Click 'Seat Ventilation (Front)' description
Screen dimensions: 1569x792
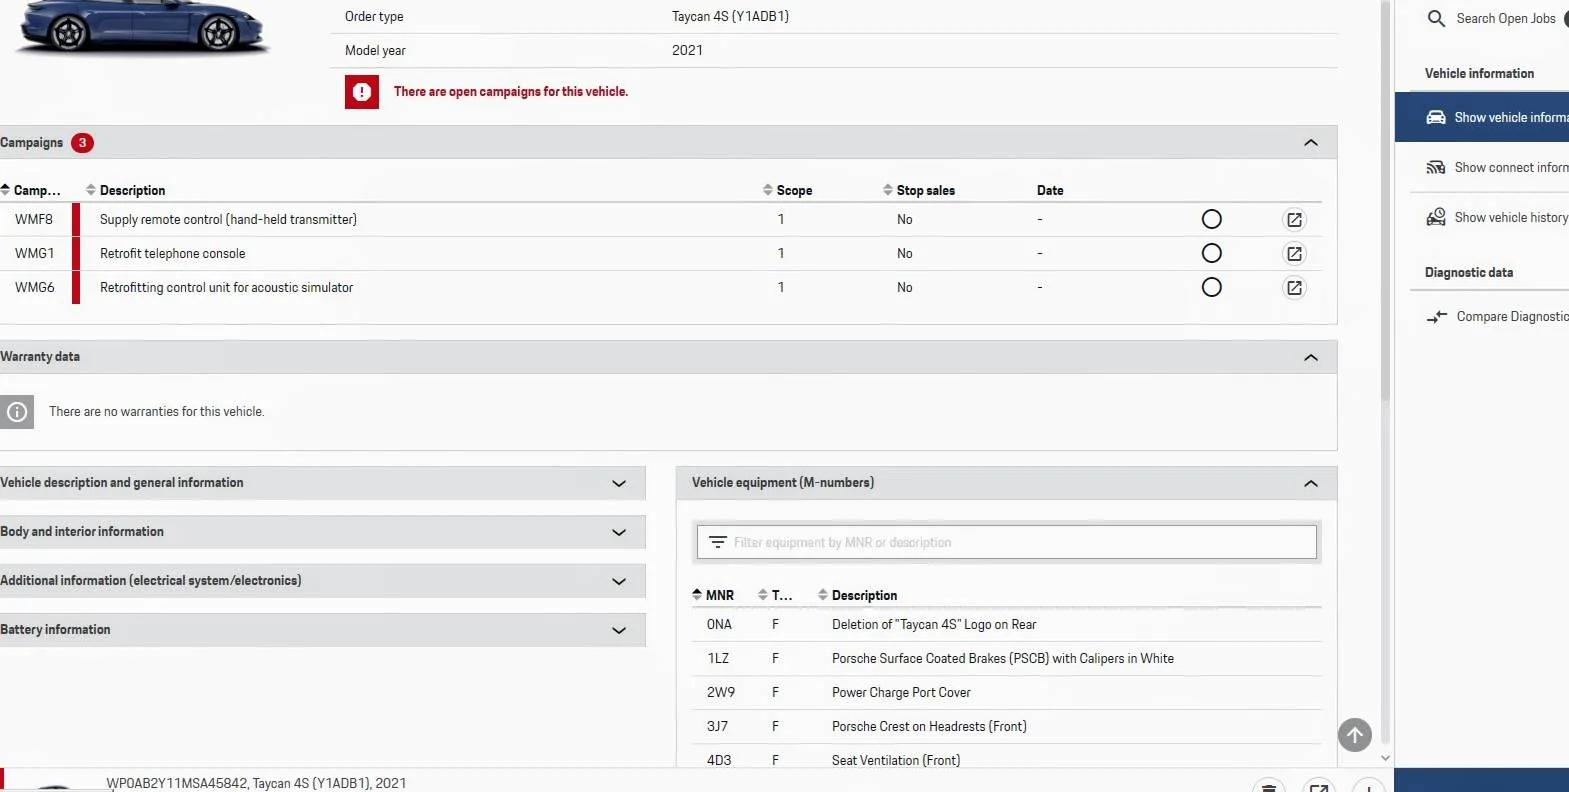896,760
